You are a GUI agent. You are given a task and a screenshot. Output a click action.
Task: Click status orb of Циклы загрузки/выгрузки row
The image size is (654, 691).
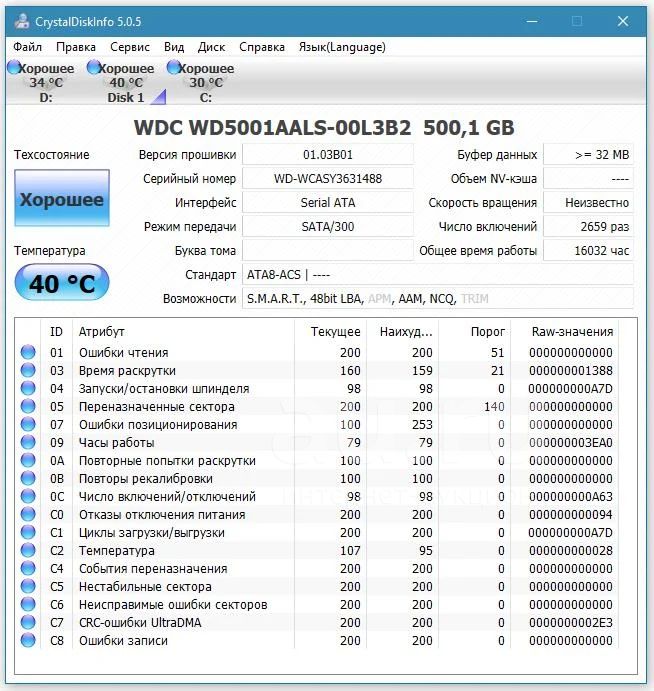click(x=28, y=532)
